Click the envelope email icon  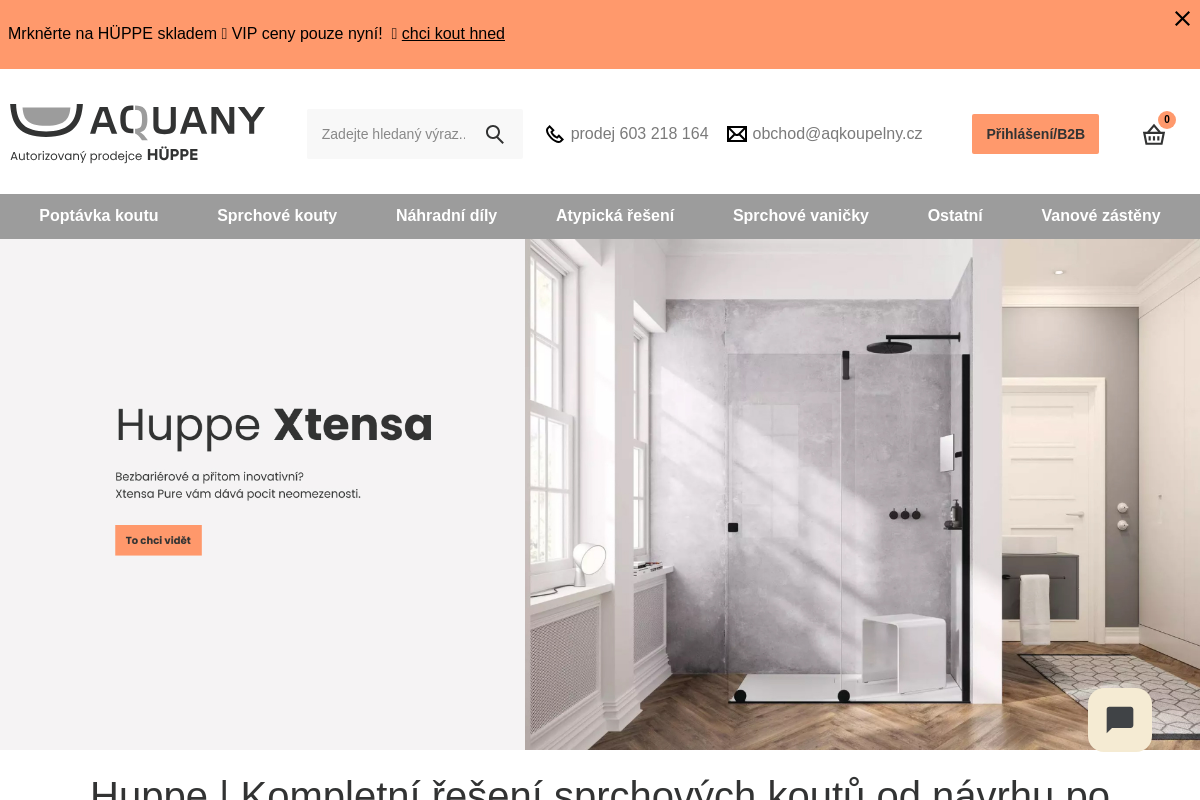pyautogui.click(x=737, y=134)
